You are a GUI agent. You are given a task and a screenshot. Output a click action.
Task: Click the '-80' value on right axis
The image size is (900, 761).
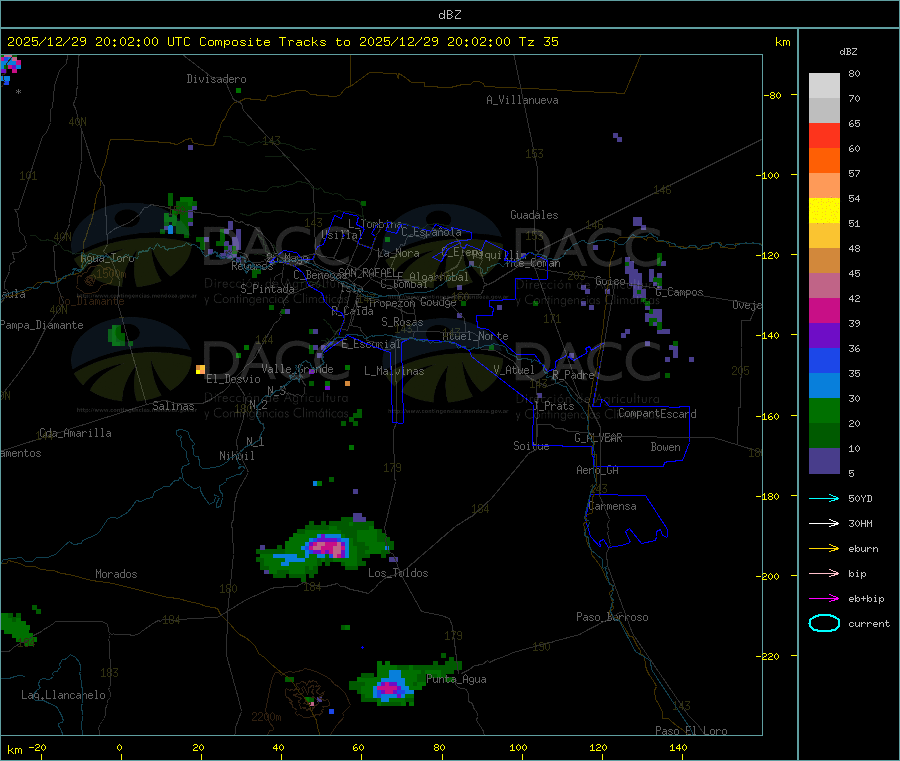[772, 95]
